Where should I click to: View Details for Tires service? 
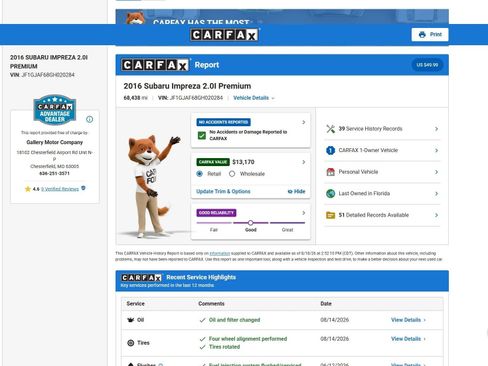(408, 339)
